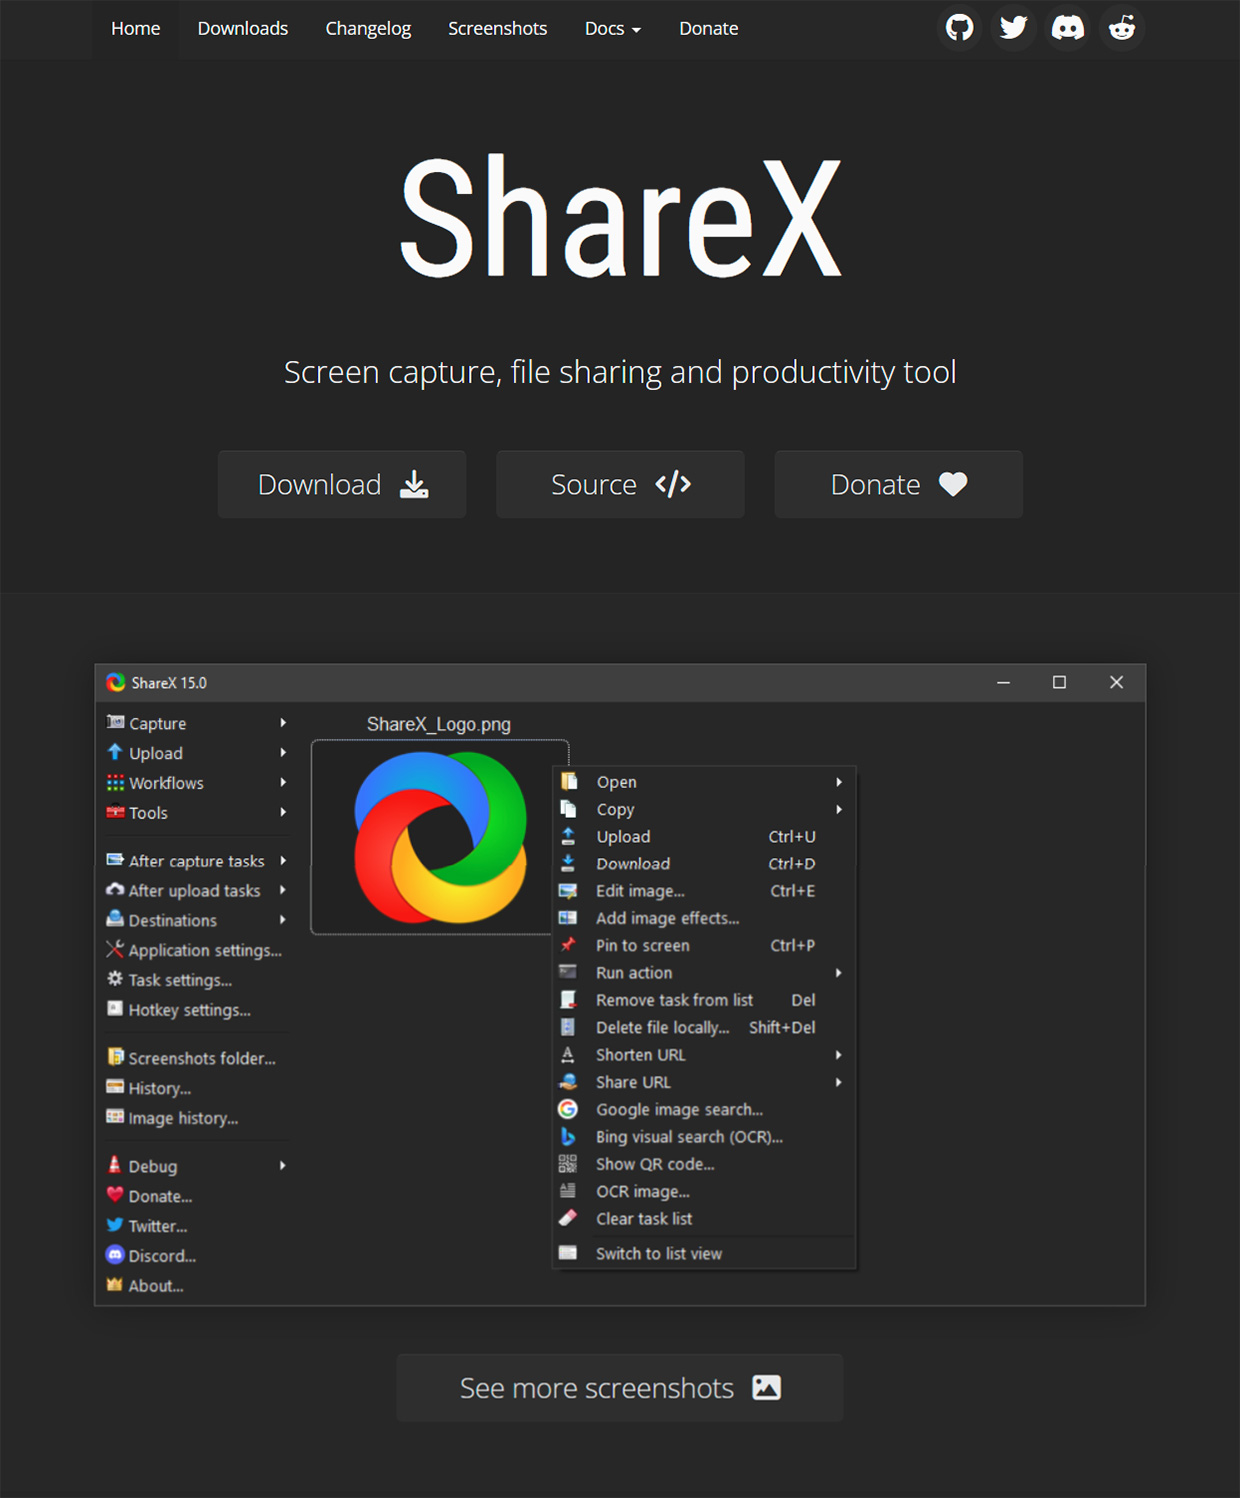1240x1498 pixels.
Task: Click Show QR code option
Action: (x=654, y=1164)
